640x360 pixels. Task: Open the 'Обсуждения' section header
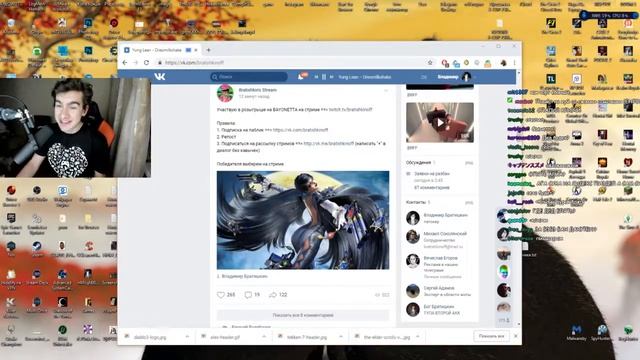(418, 162)
